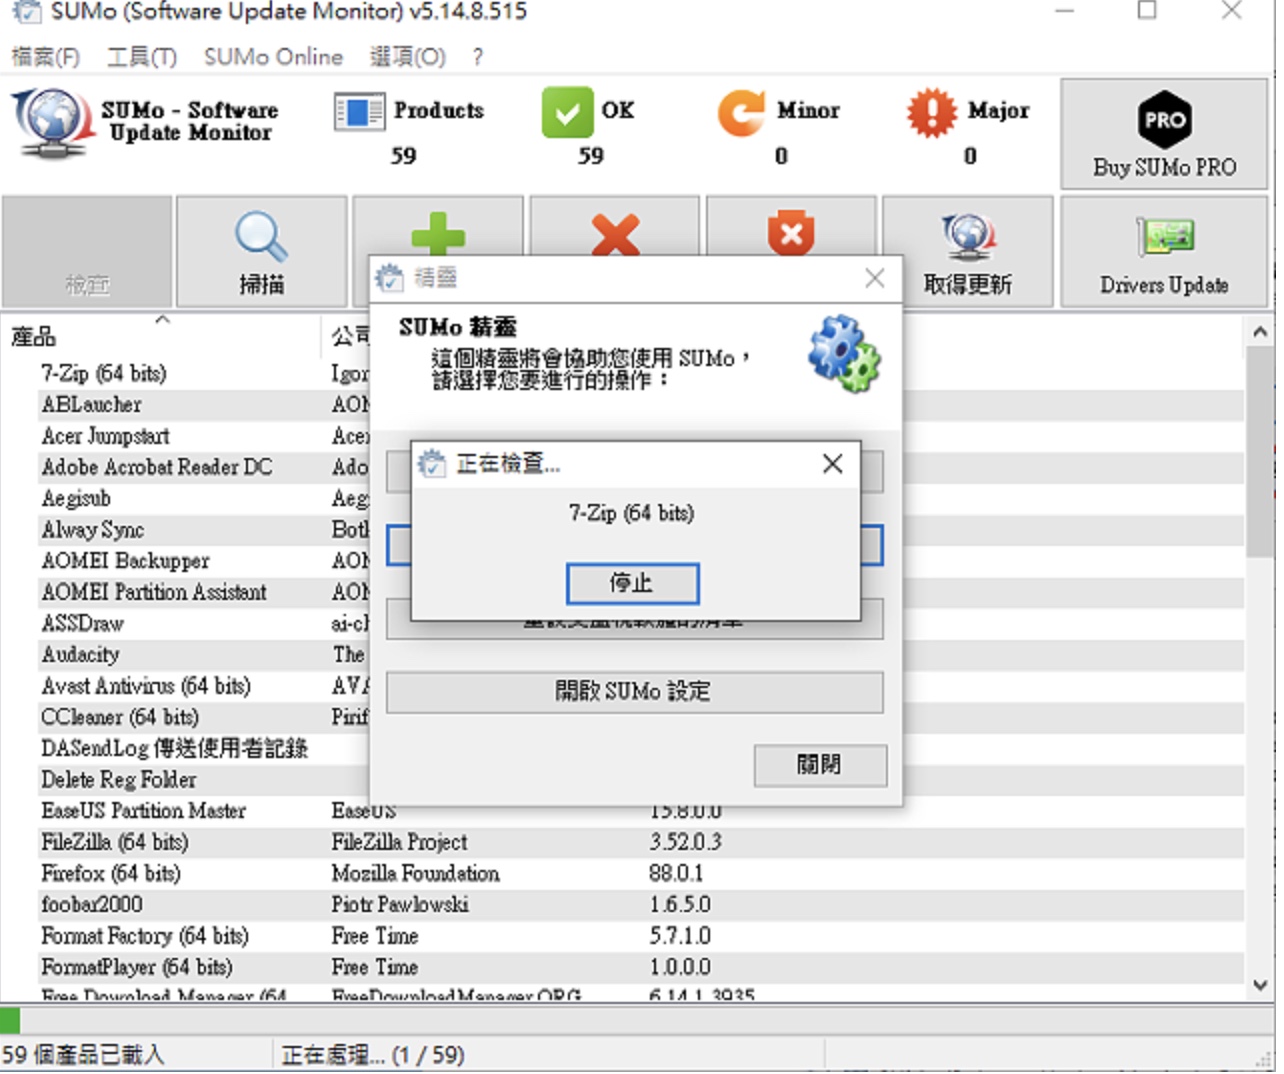This screenshot has height=1074, width=1284.
Task: Close the 正在檢查 progress dialog
Action: (832, 464)
